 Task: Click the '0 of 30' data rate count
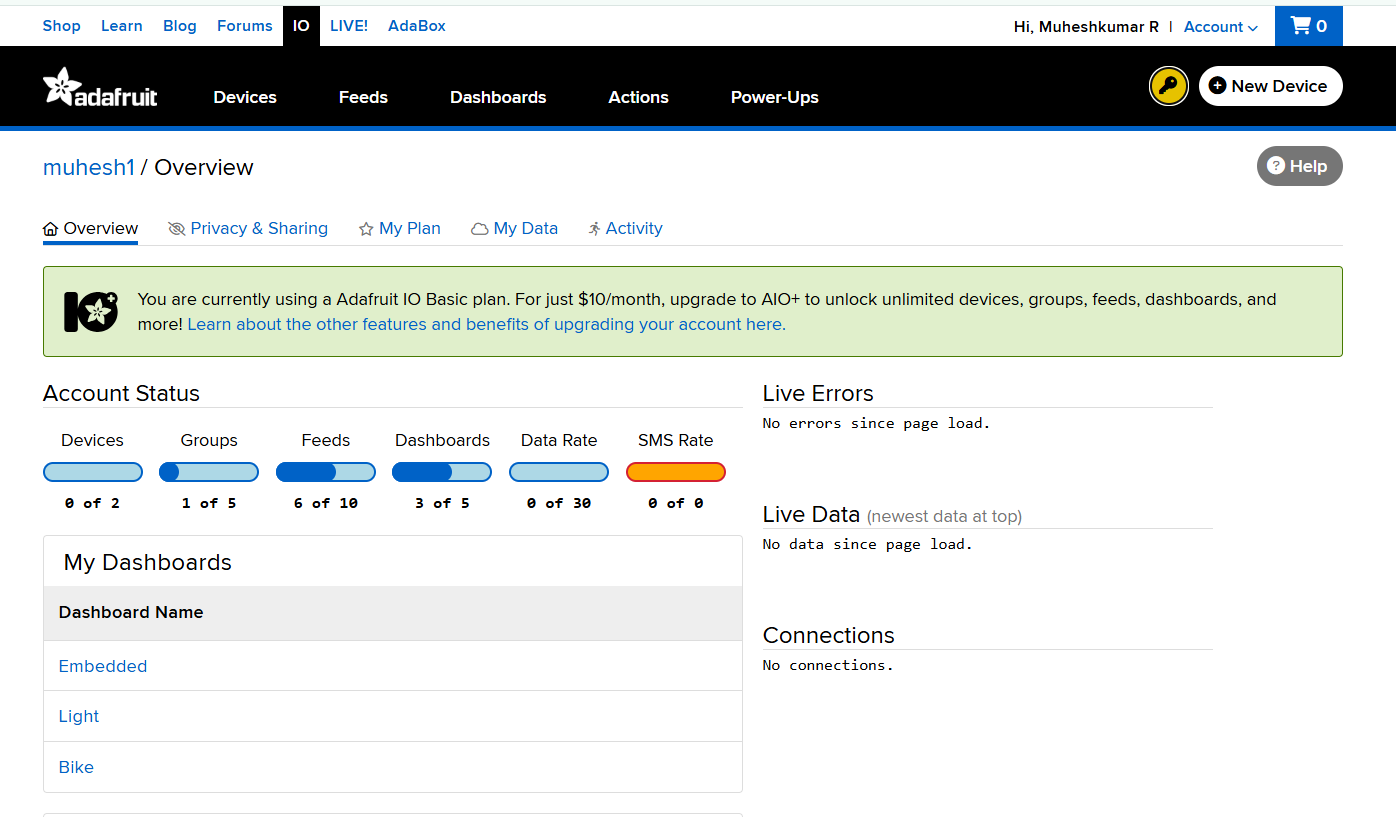(x=559, y=503)
